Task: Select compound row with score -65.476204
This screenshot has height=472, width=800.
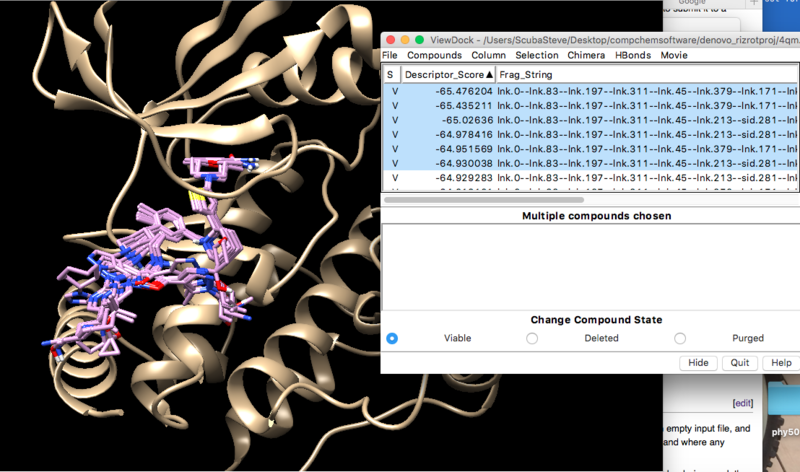Action: 590,91
